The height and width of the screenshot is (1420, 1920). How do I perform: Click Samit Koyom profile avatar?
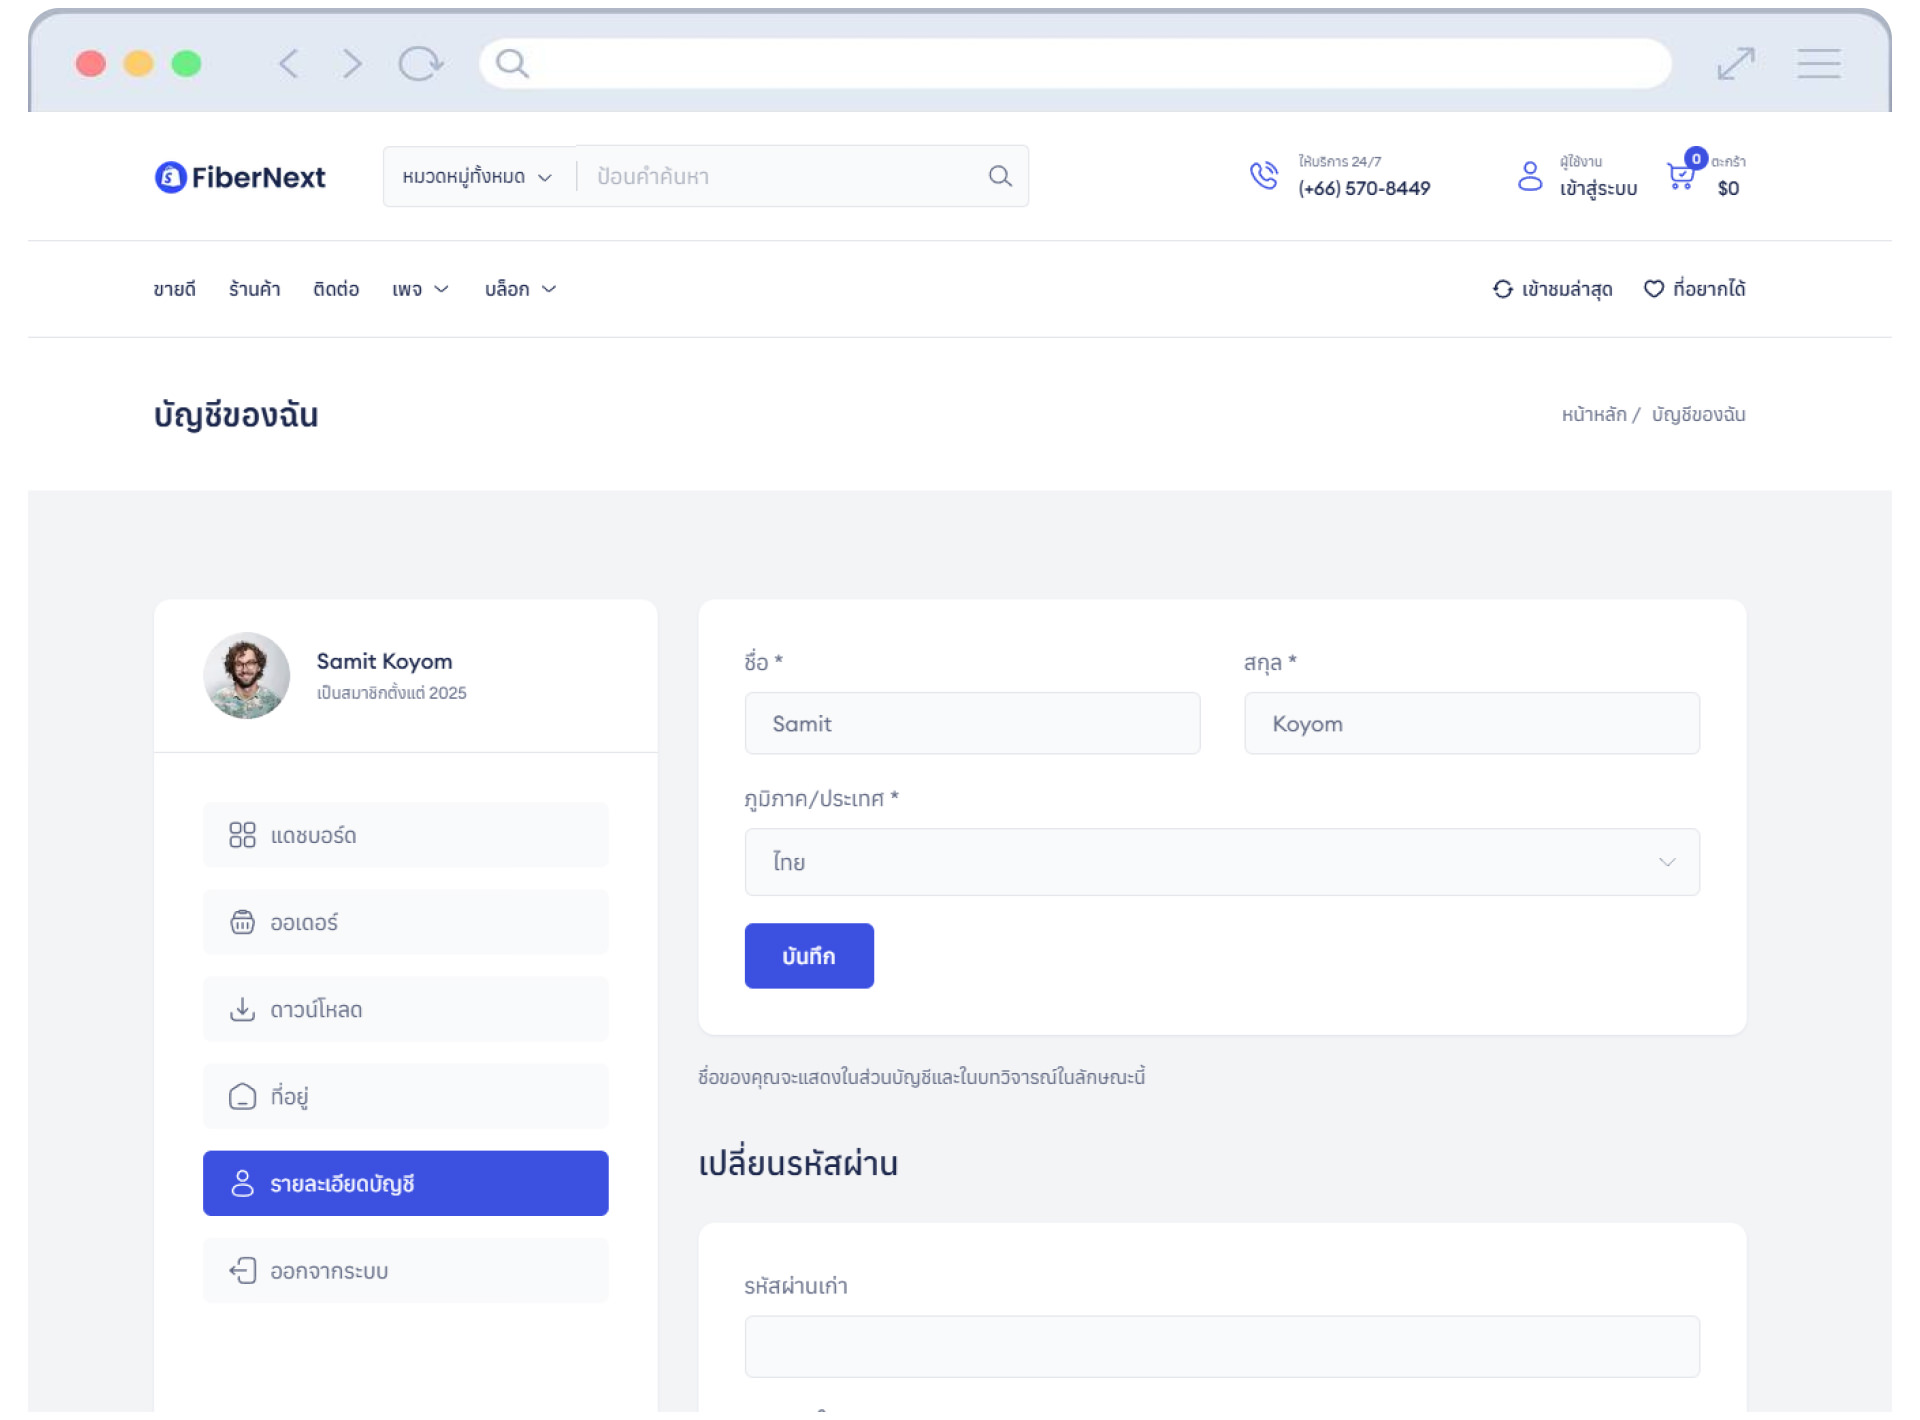click(247, 675)
